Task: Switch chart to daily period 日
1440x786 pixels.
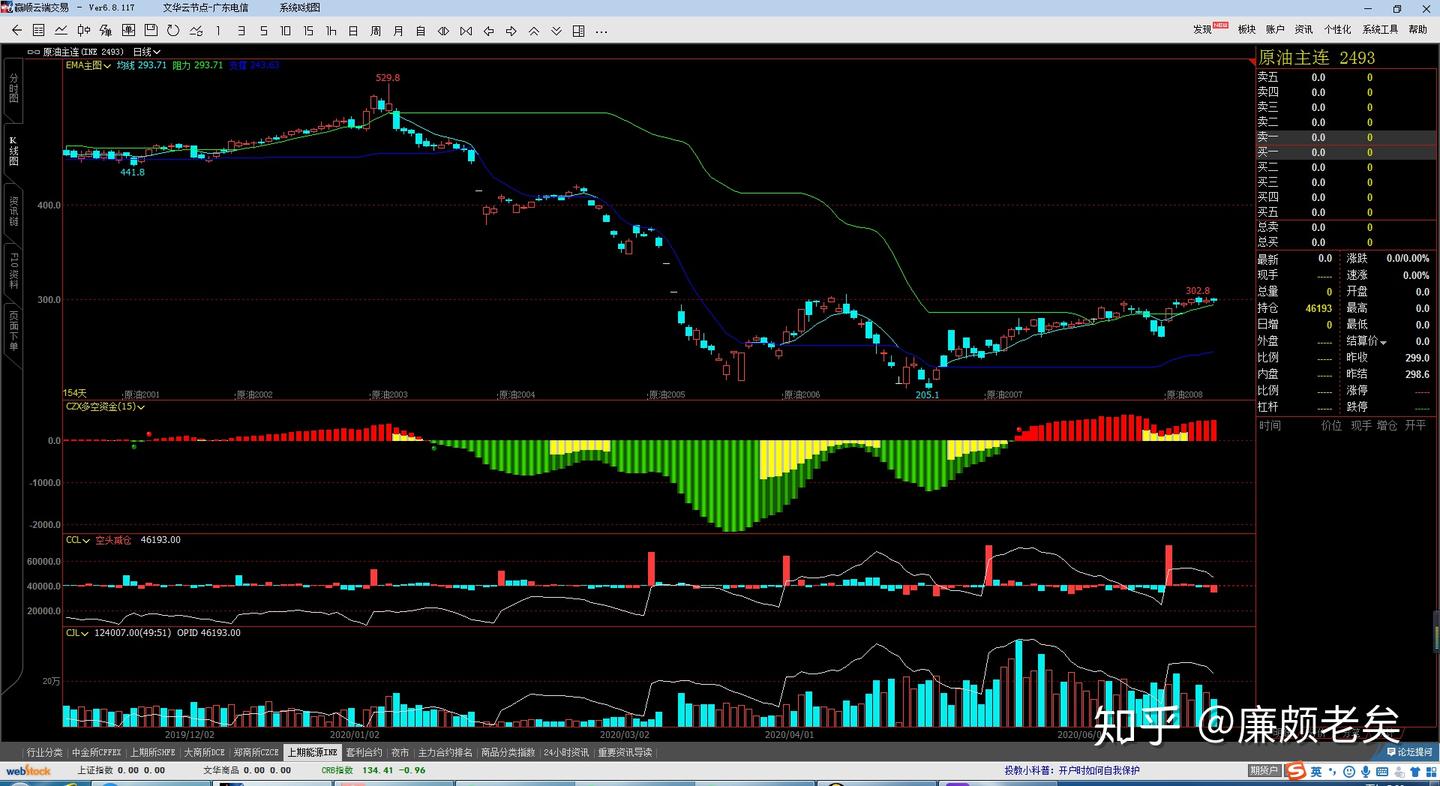Action: tap(353, 31)
